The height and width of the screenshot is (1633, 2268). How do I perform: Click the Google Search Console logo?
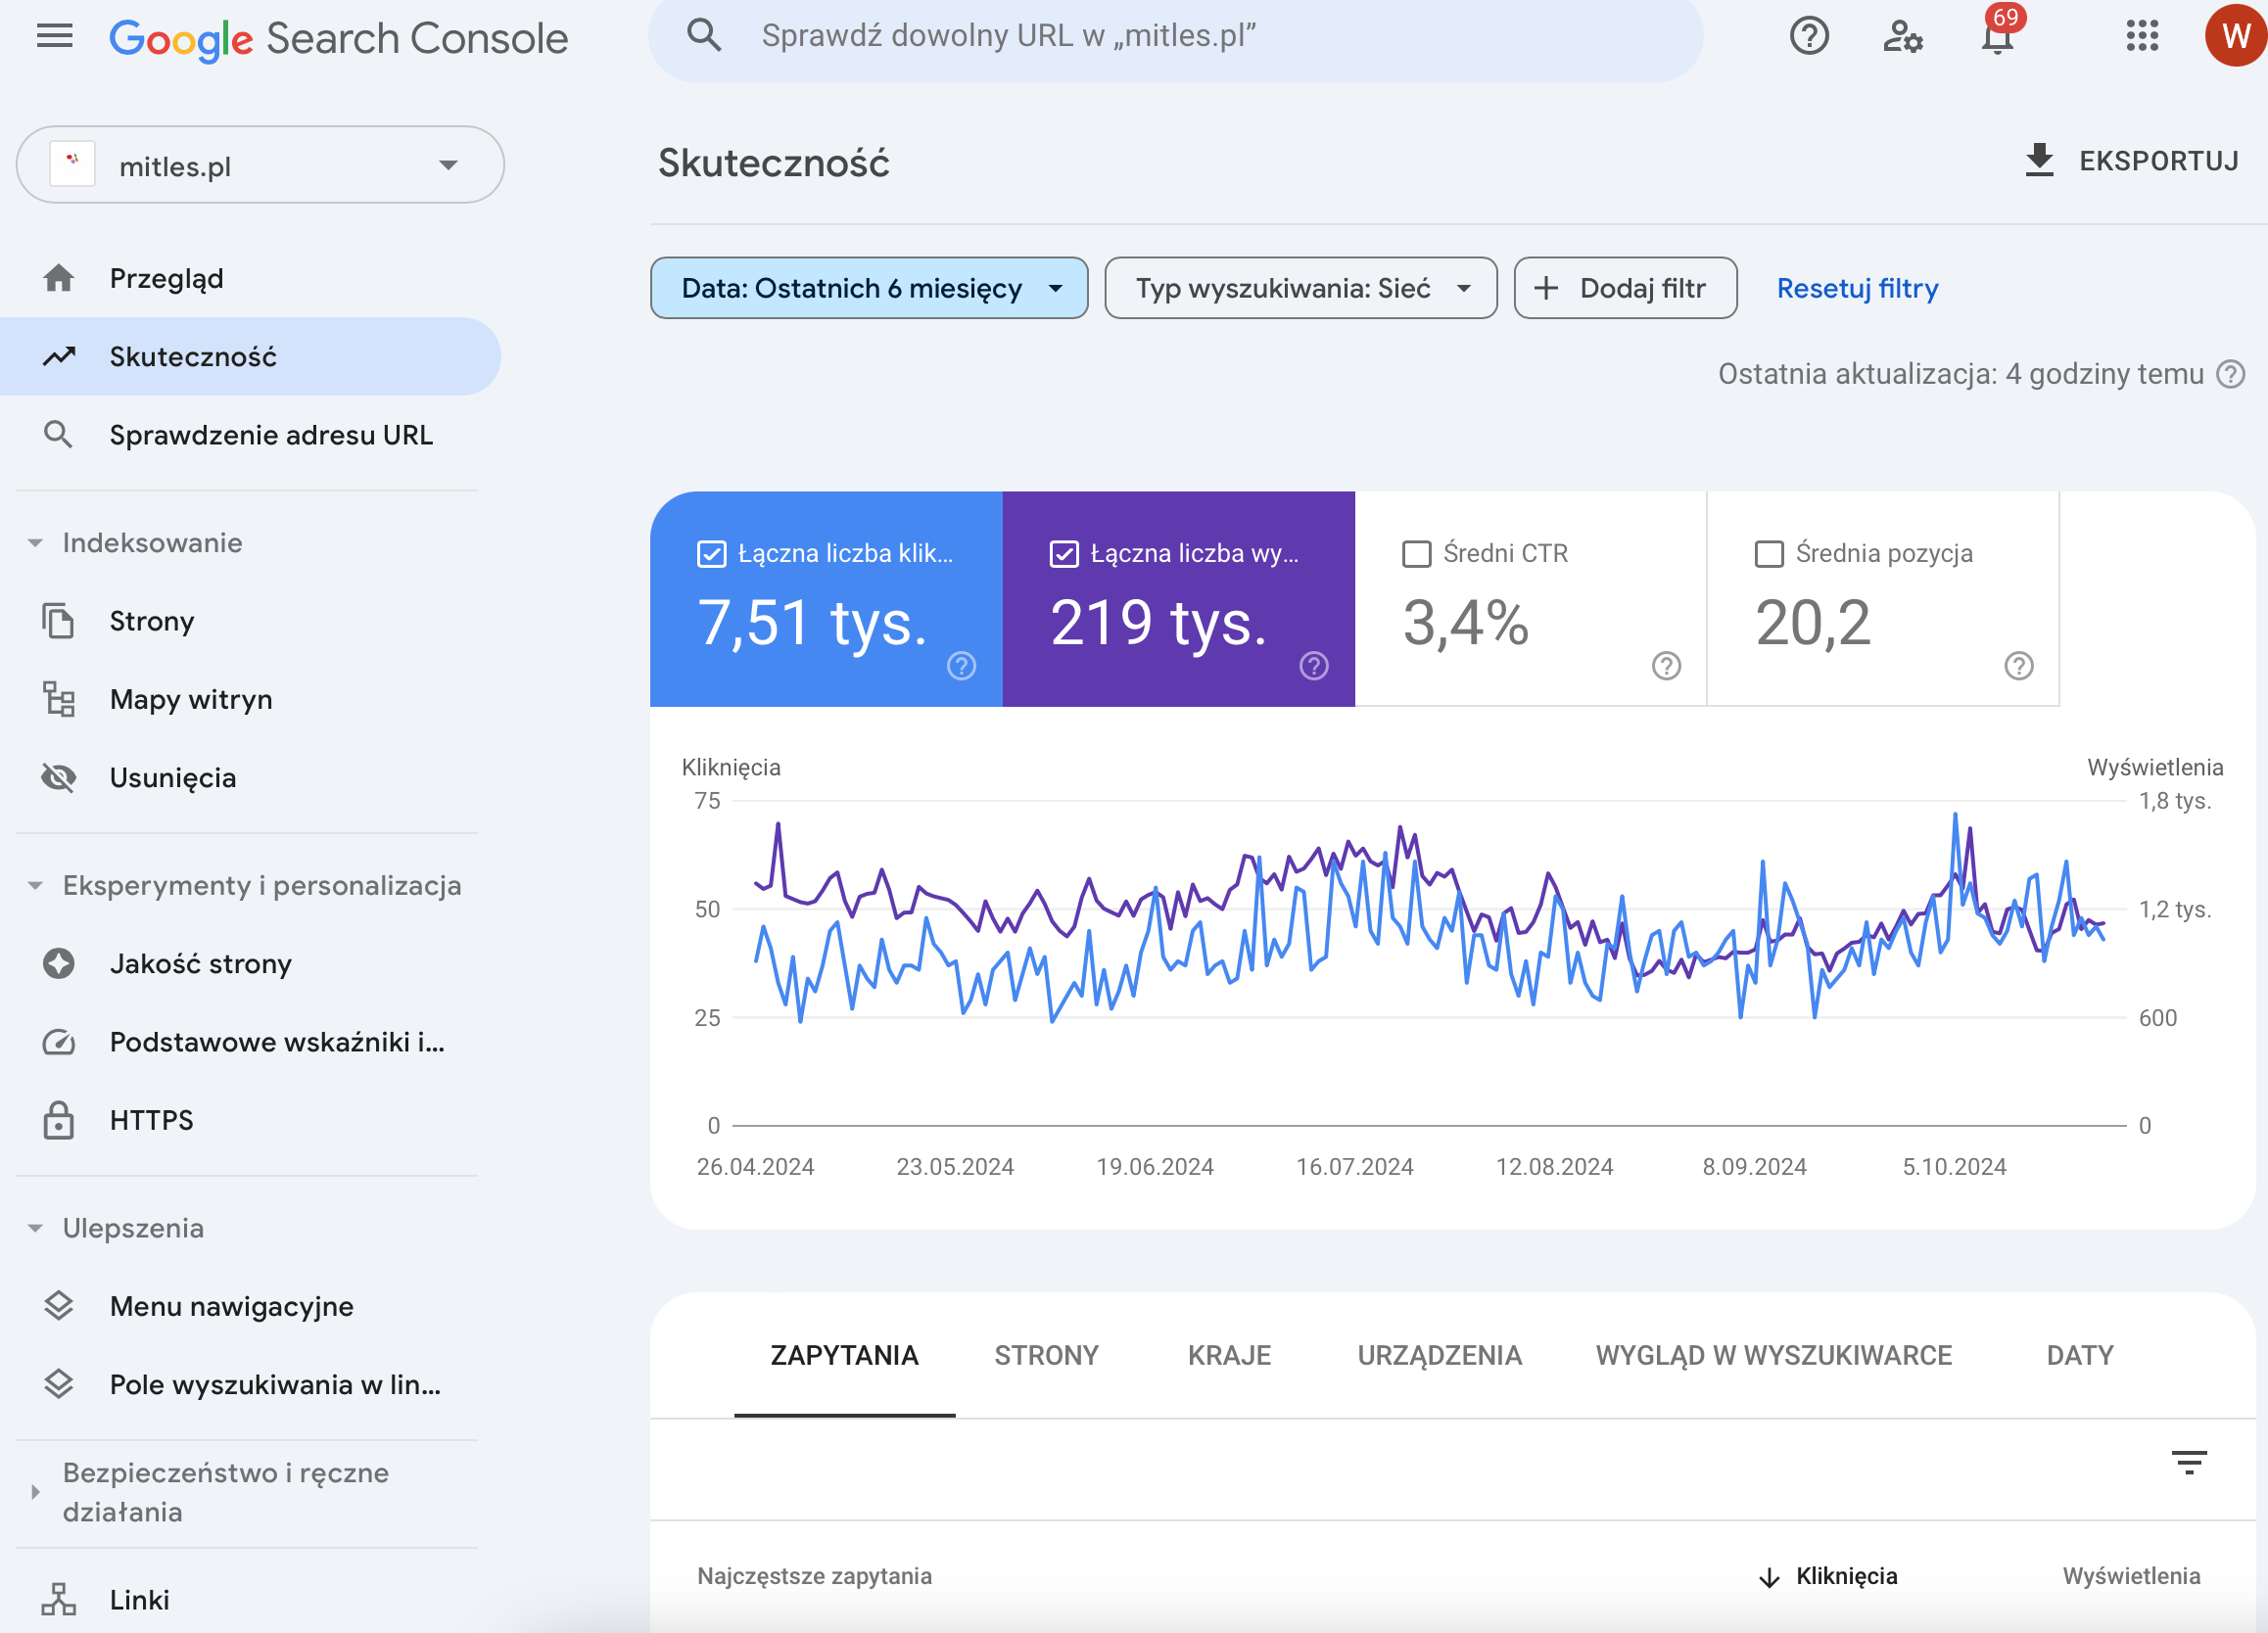[x=338, y=39]
